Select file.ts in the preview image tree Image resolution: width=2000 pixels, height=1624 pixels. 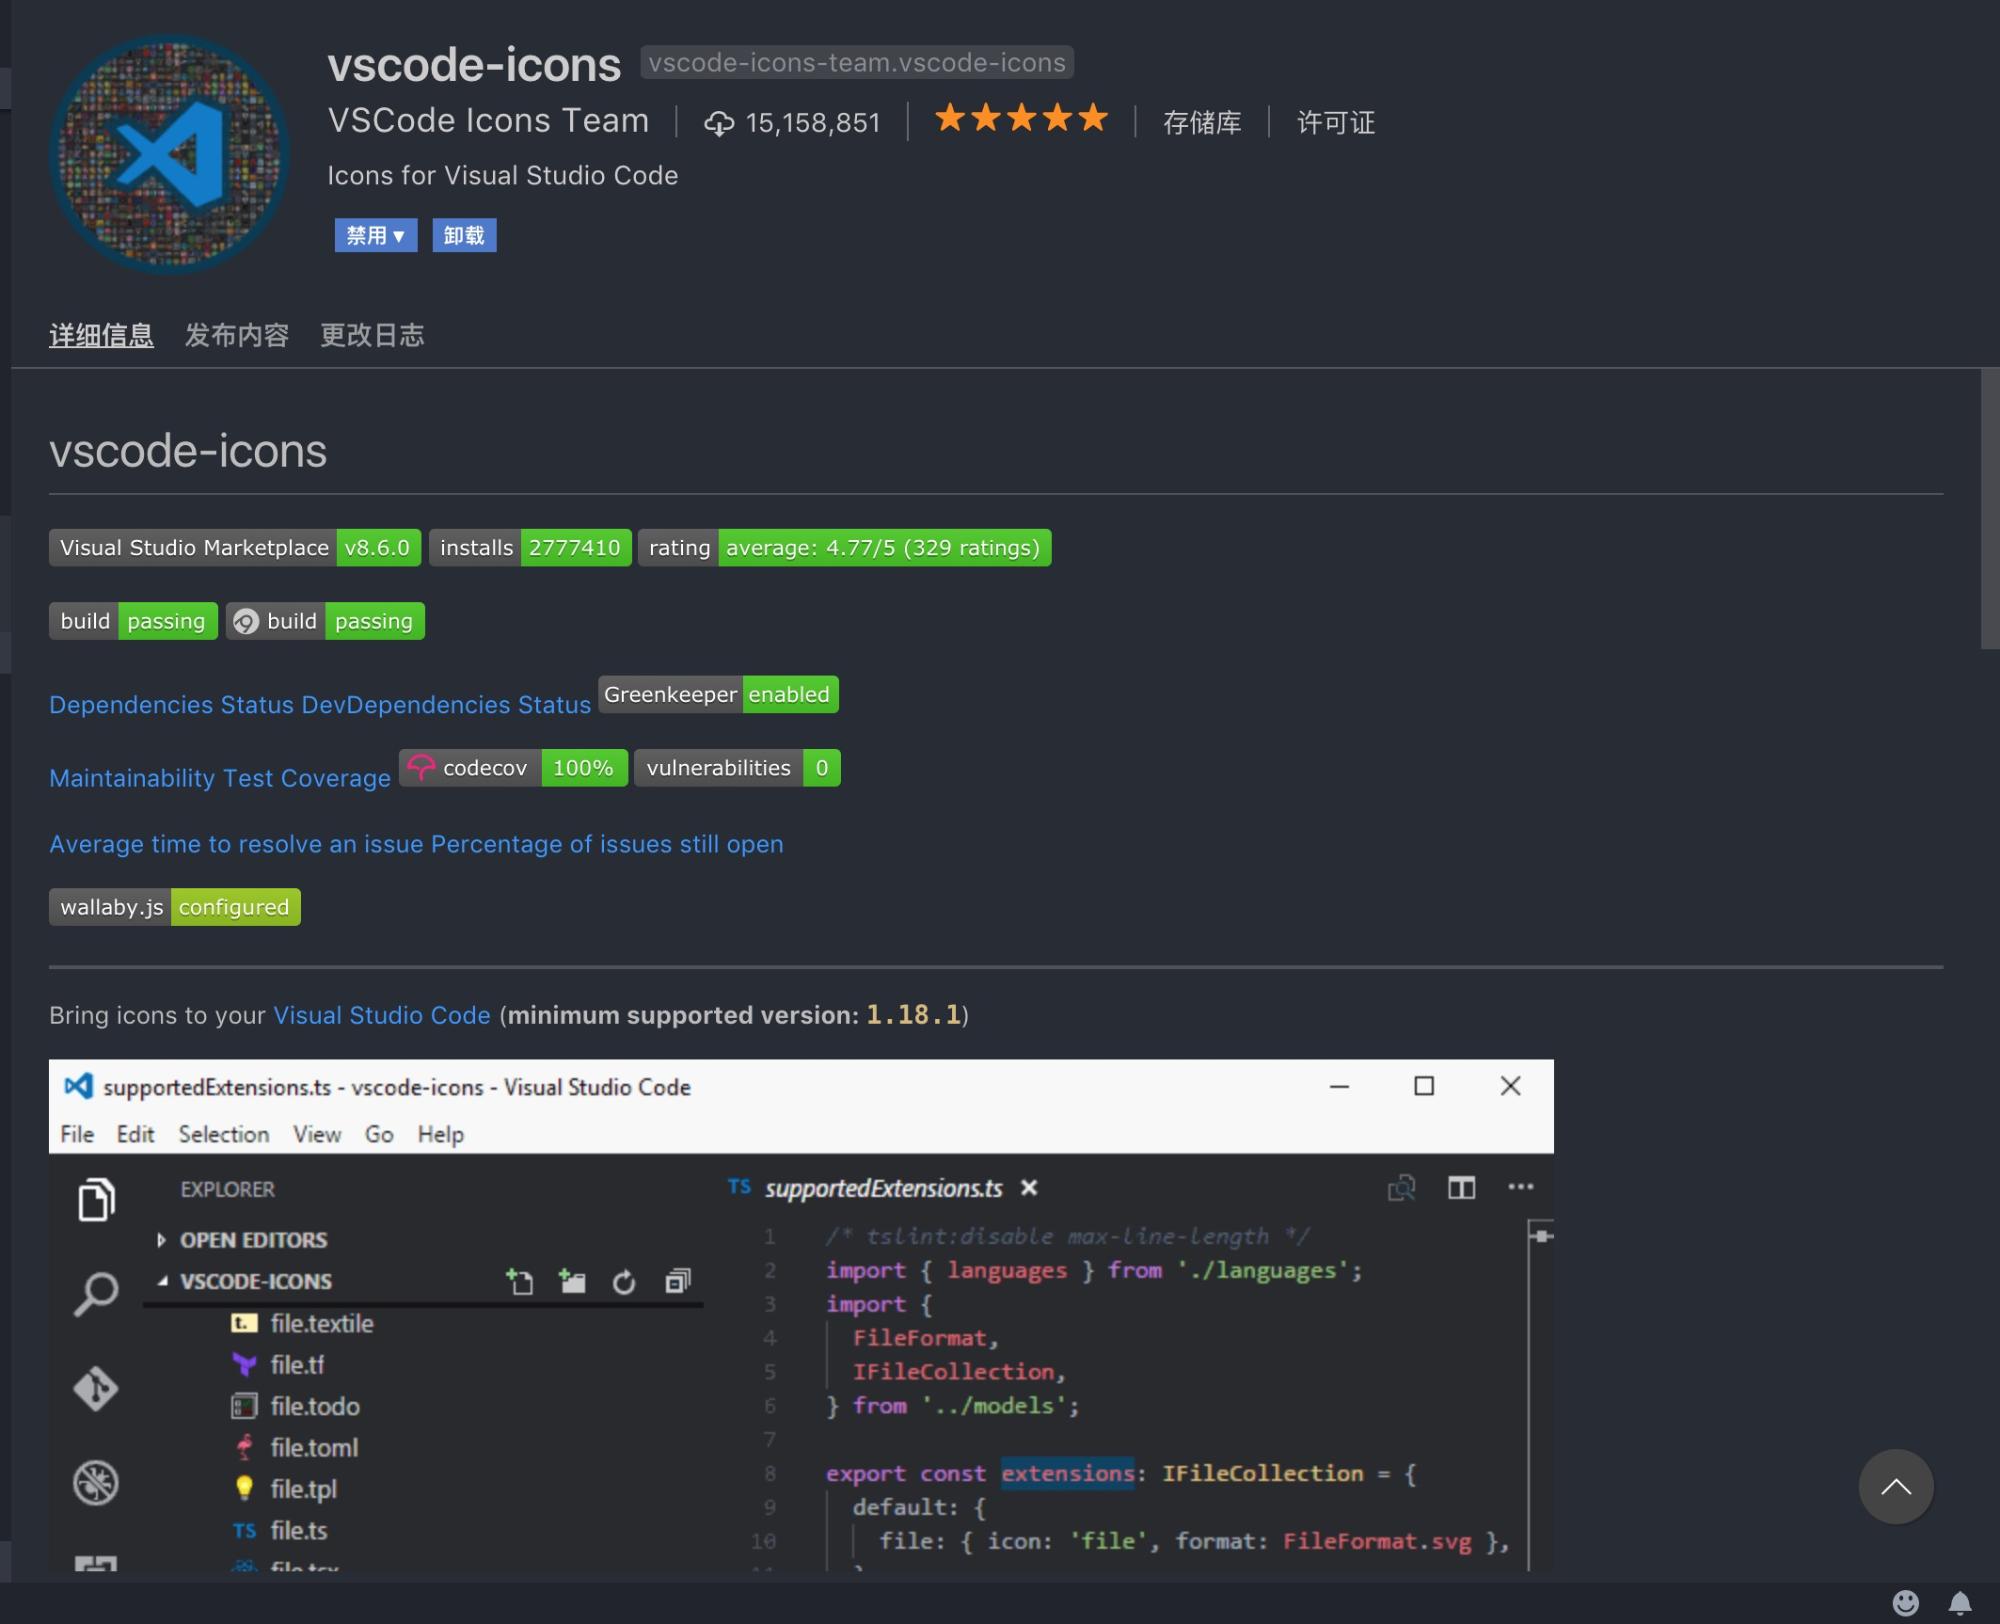point(279,1530)
